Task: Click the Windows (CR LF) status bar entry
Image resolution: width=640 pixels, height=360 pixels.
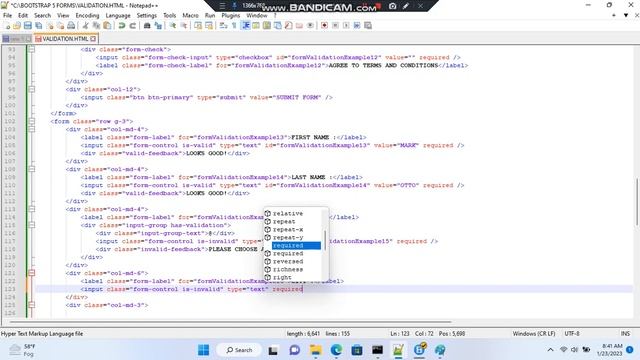Action: [534, 333]
